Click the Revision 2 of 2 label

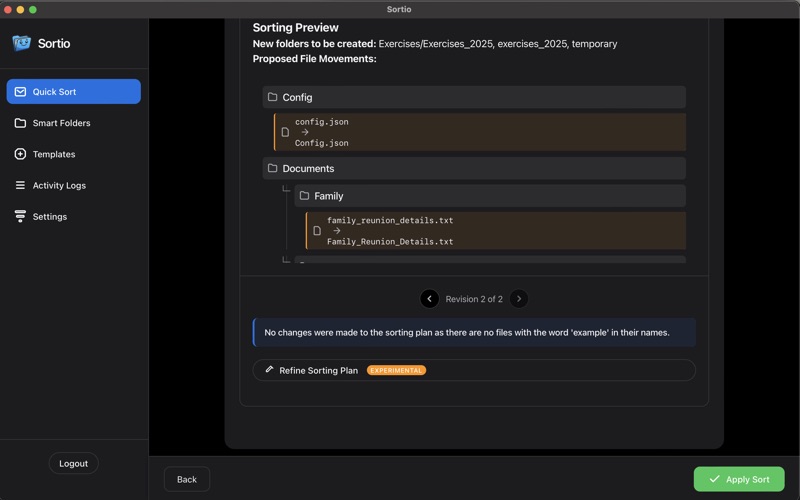coord(474,299)
